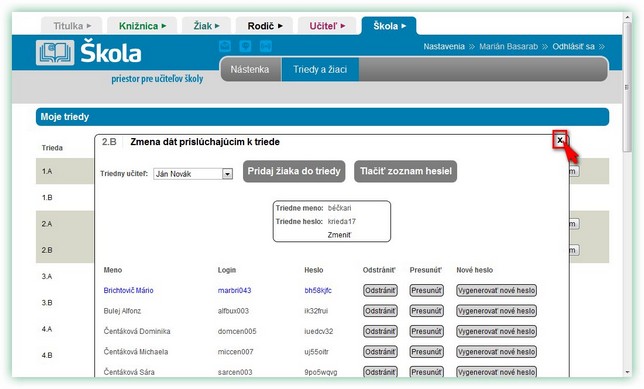Generate new password for Bulej Alfonz

pos(496,311)
